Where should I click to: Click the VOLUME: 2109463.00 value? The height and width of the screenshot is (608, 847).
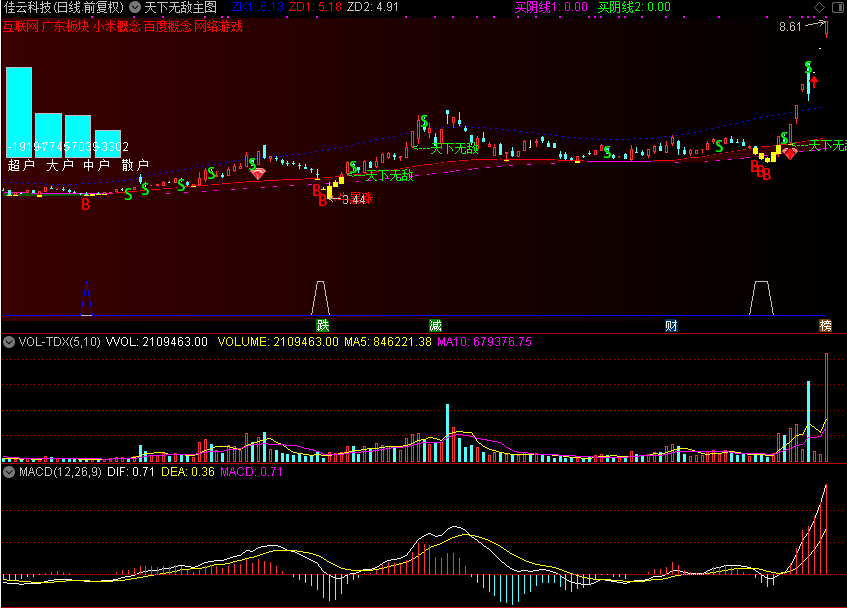click(x=278, y=342)
